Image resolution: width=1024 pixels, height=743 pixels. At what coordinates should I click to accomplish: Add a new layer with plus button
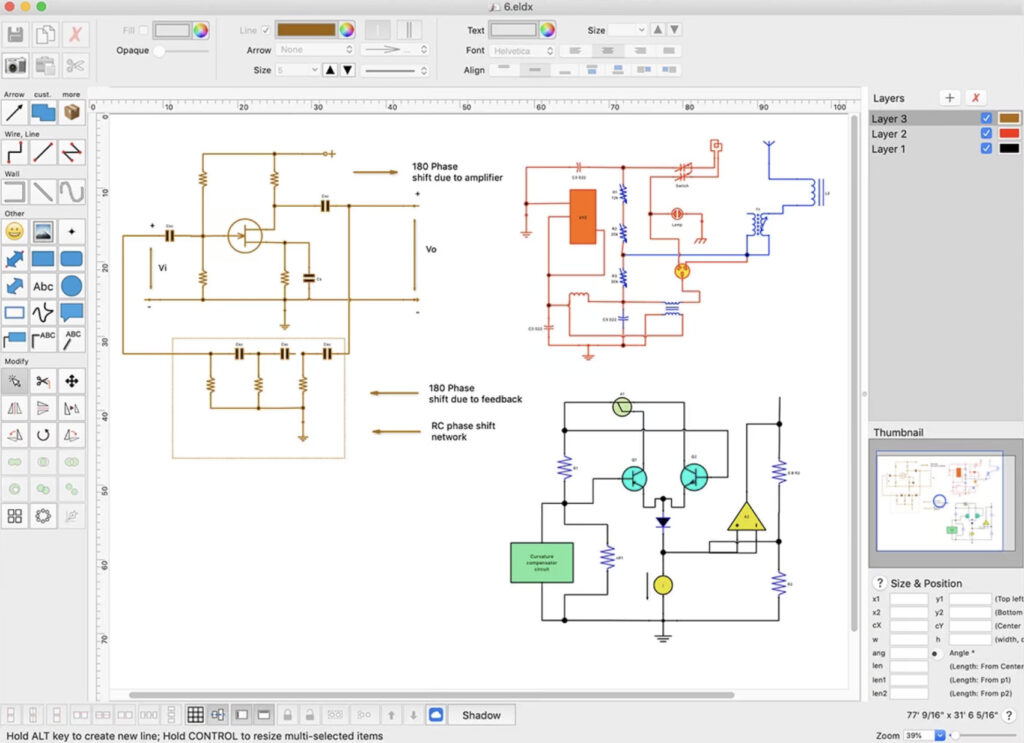tap(950, 98)
